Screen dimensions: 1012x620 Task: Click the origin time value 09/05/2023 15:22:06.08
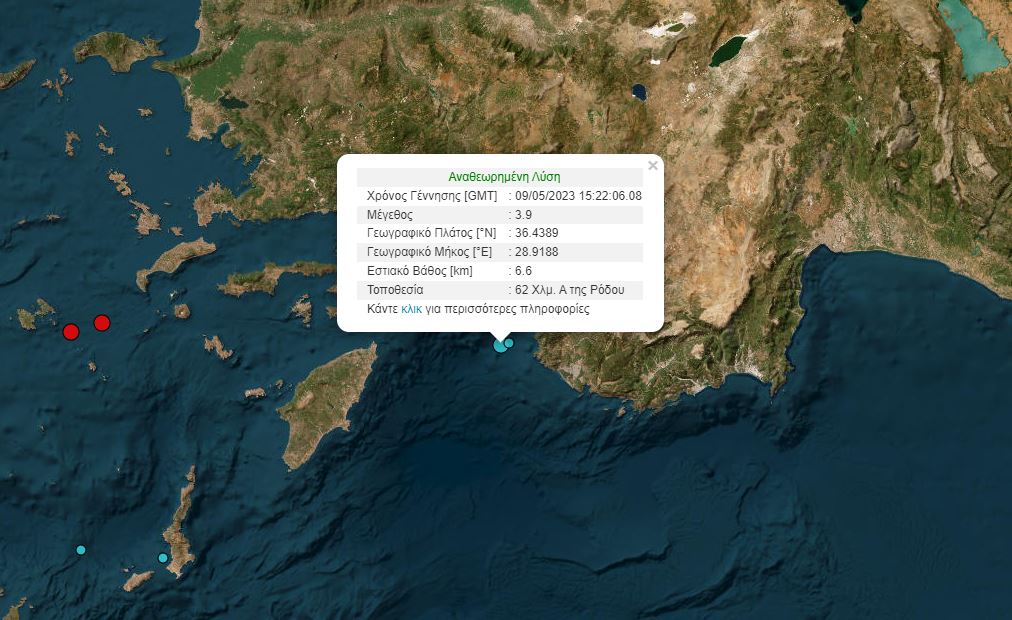pyautogui.click(x=578, y=196)
